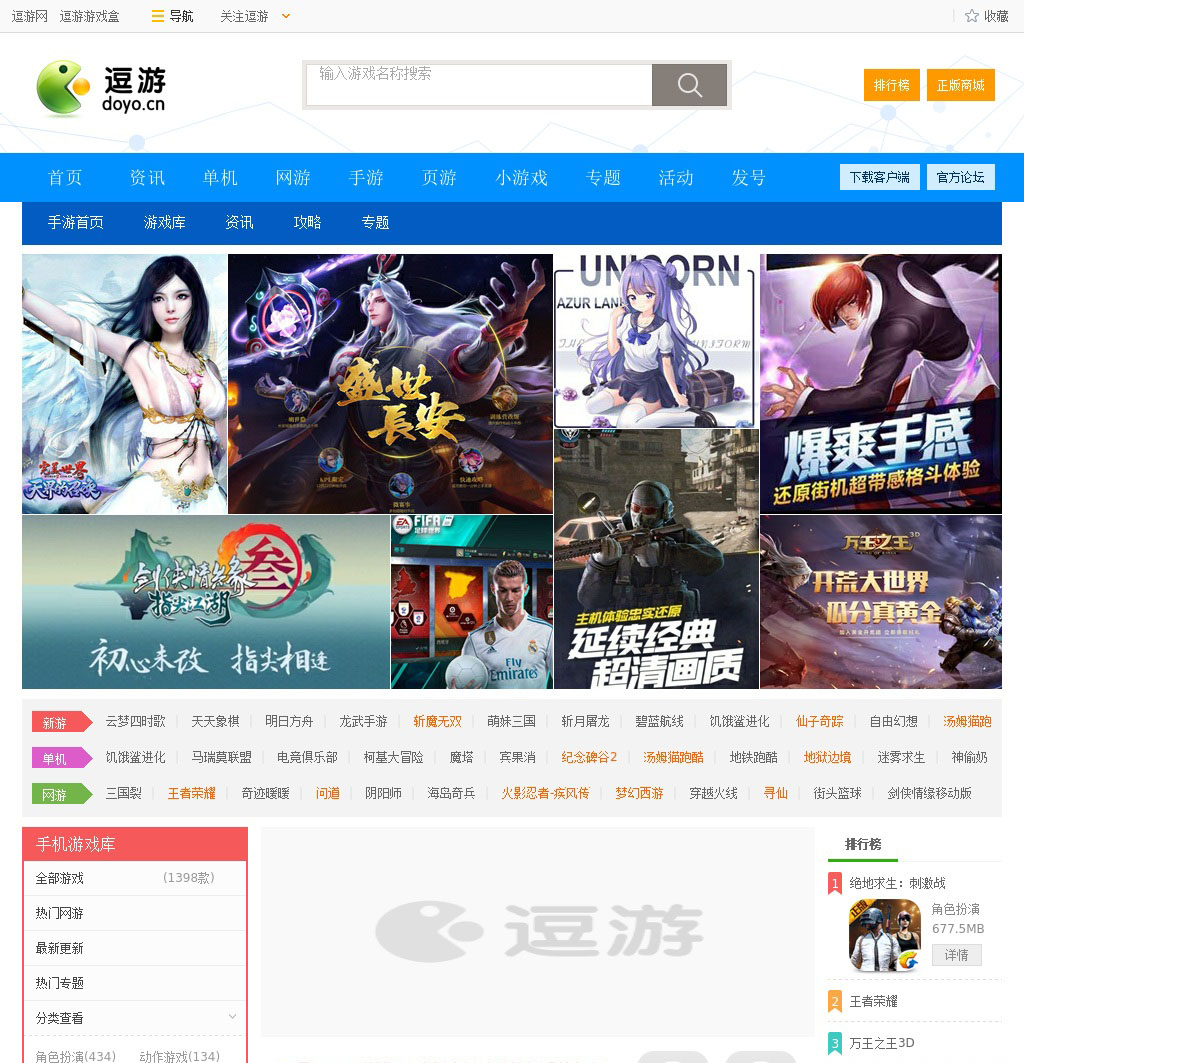This screenshot has width=1200, height=1063.
Task: Open the 云梦四时歌 link
Action: point(135,721)
